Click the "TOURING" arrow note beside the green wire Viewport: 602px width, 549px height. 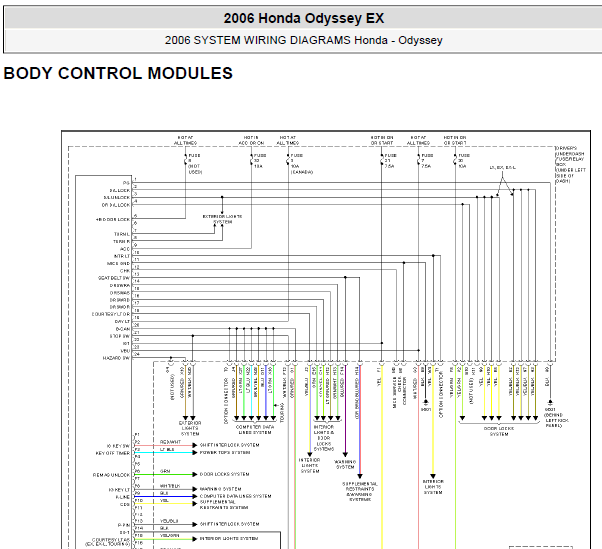[x=282, y=412]
